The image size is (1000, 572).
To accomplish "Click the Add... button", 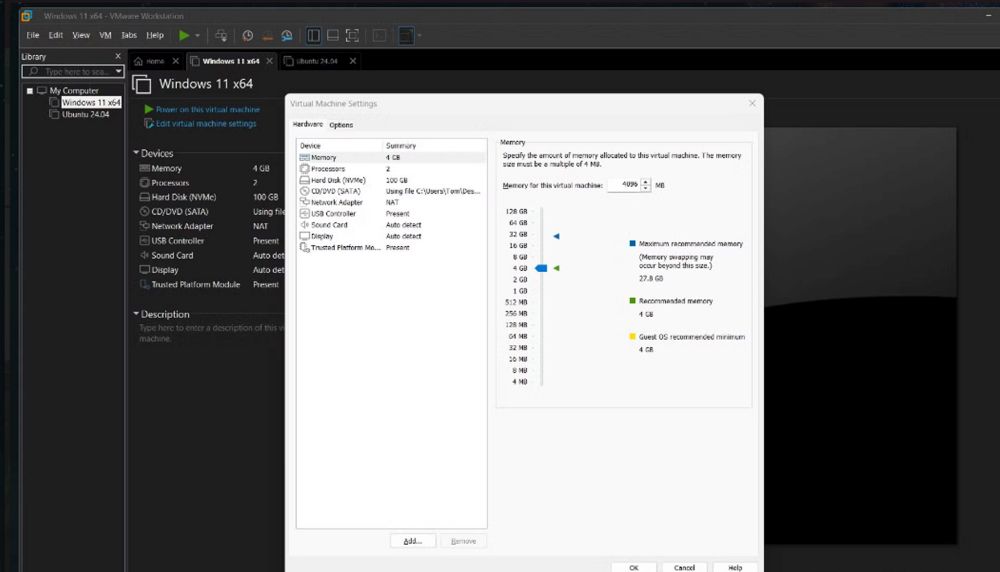I will click(x=412, y=541).
